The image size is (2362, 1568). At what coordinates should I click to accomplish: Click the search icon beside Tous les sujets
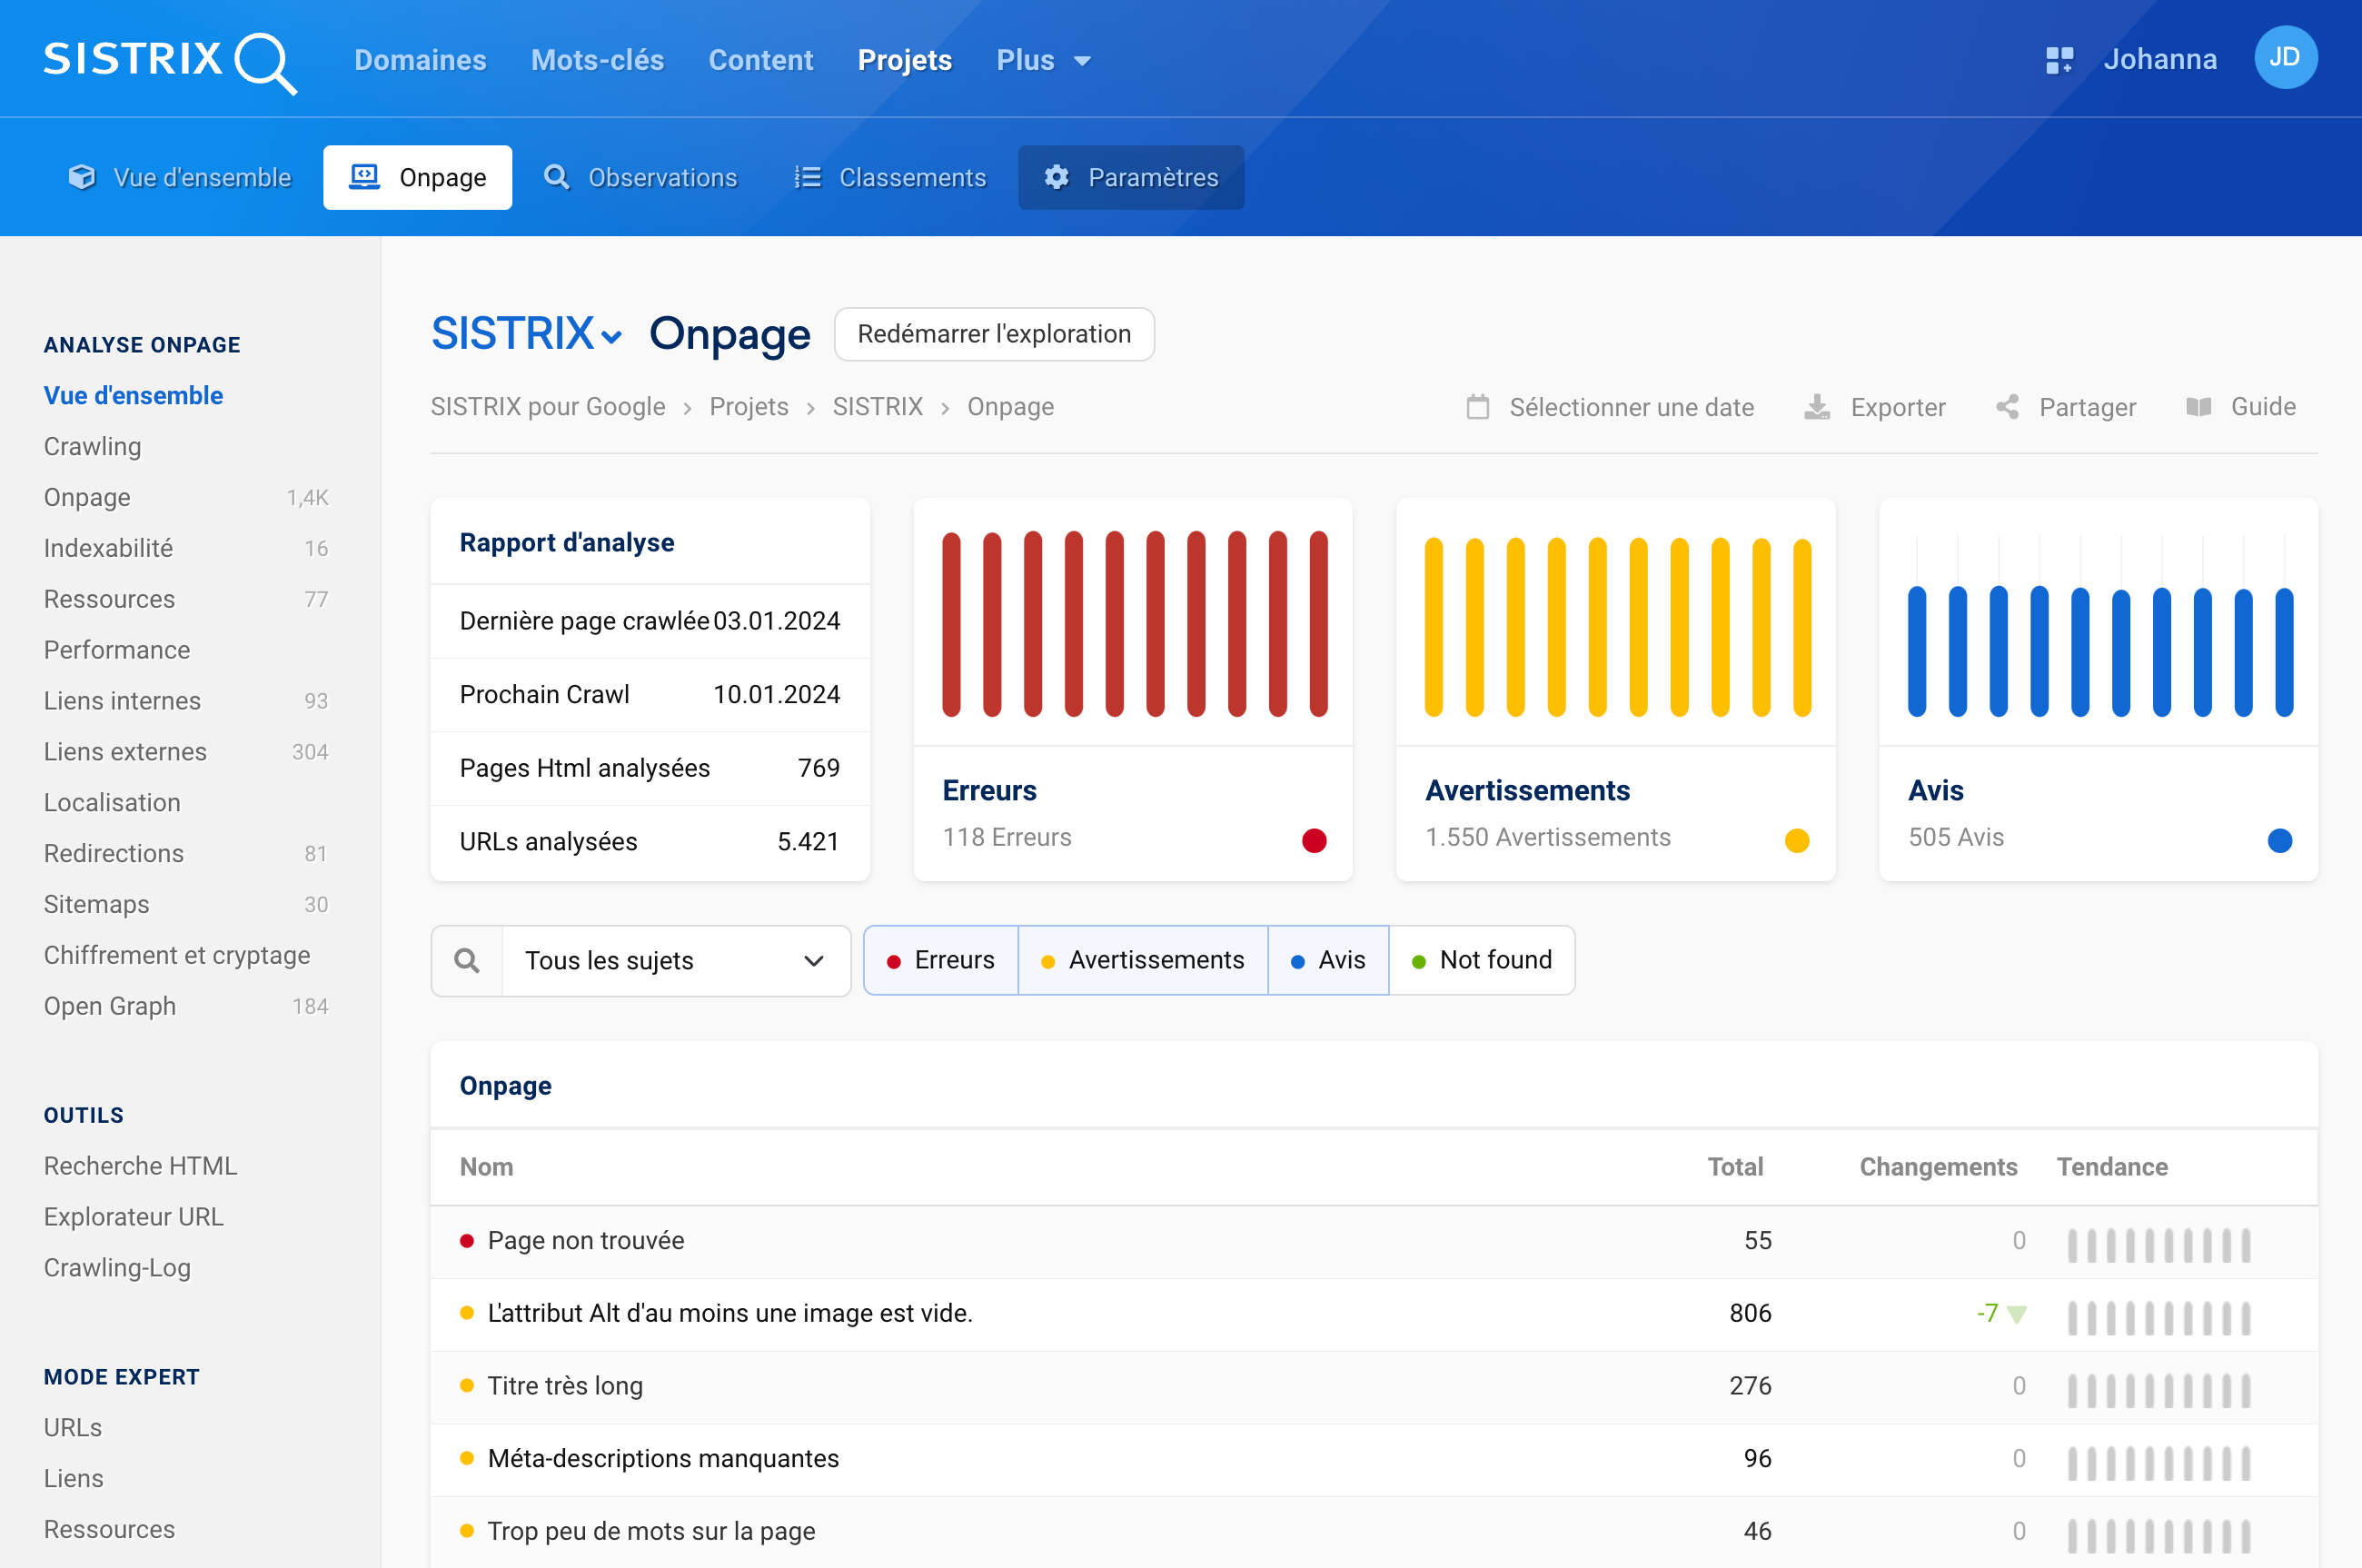point(467,961)
